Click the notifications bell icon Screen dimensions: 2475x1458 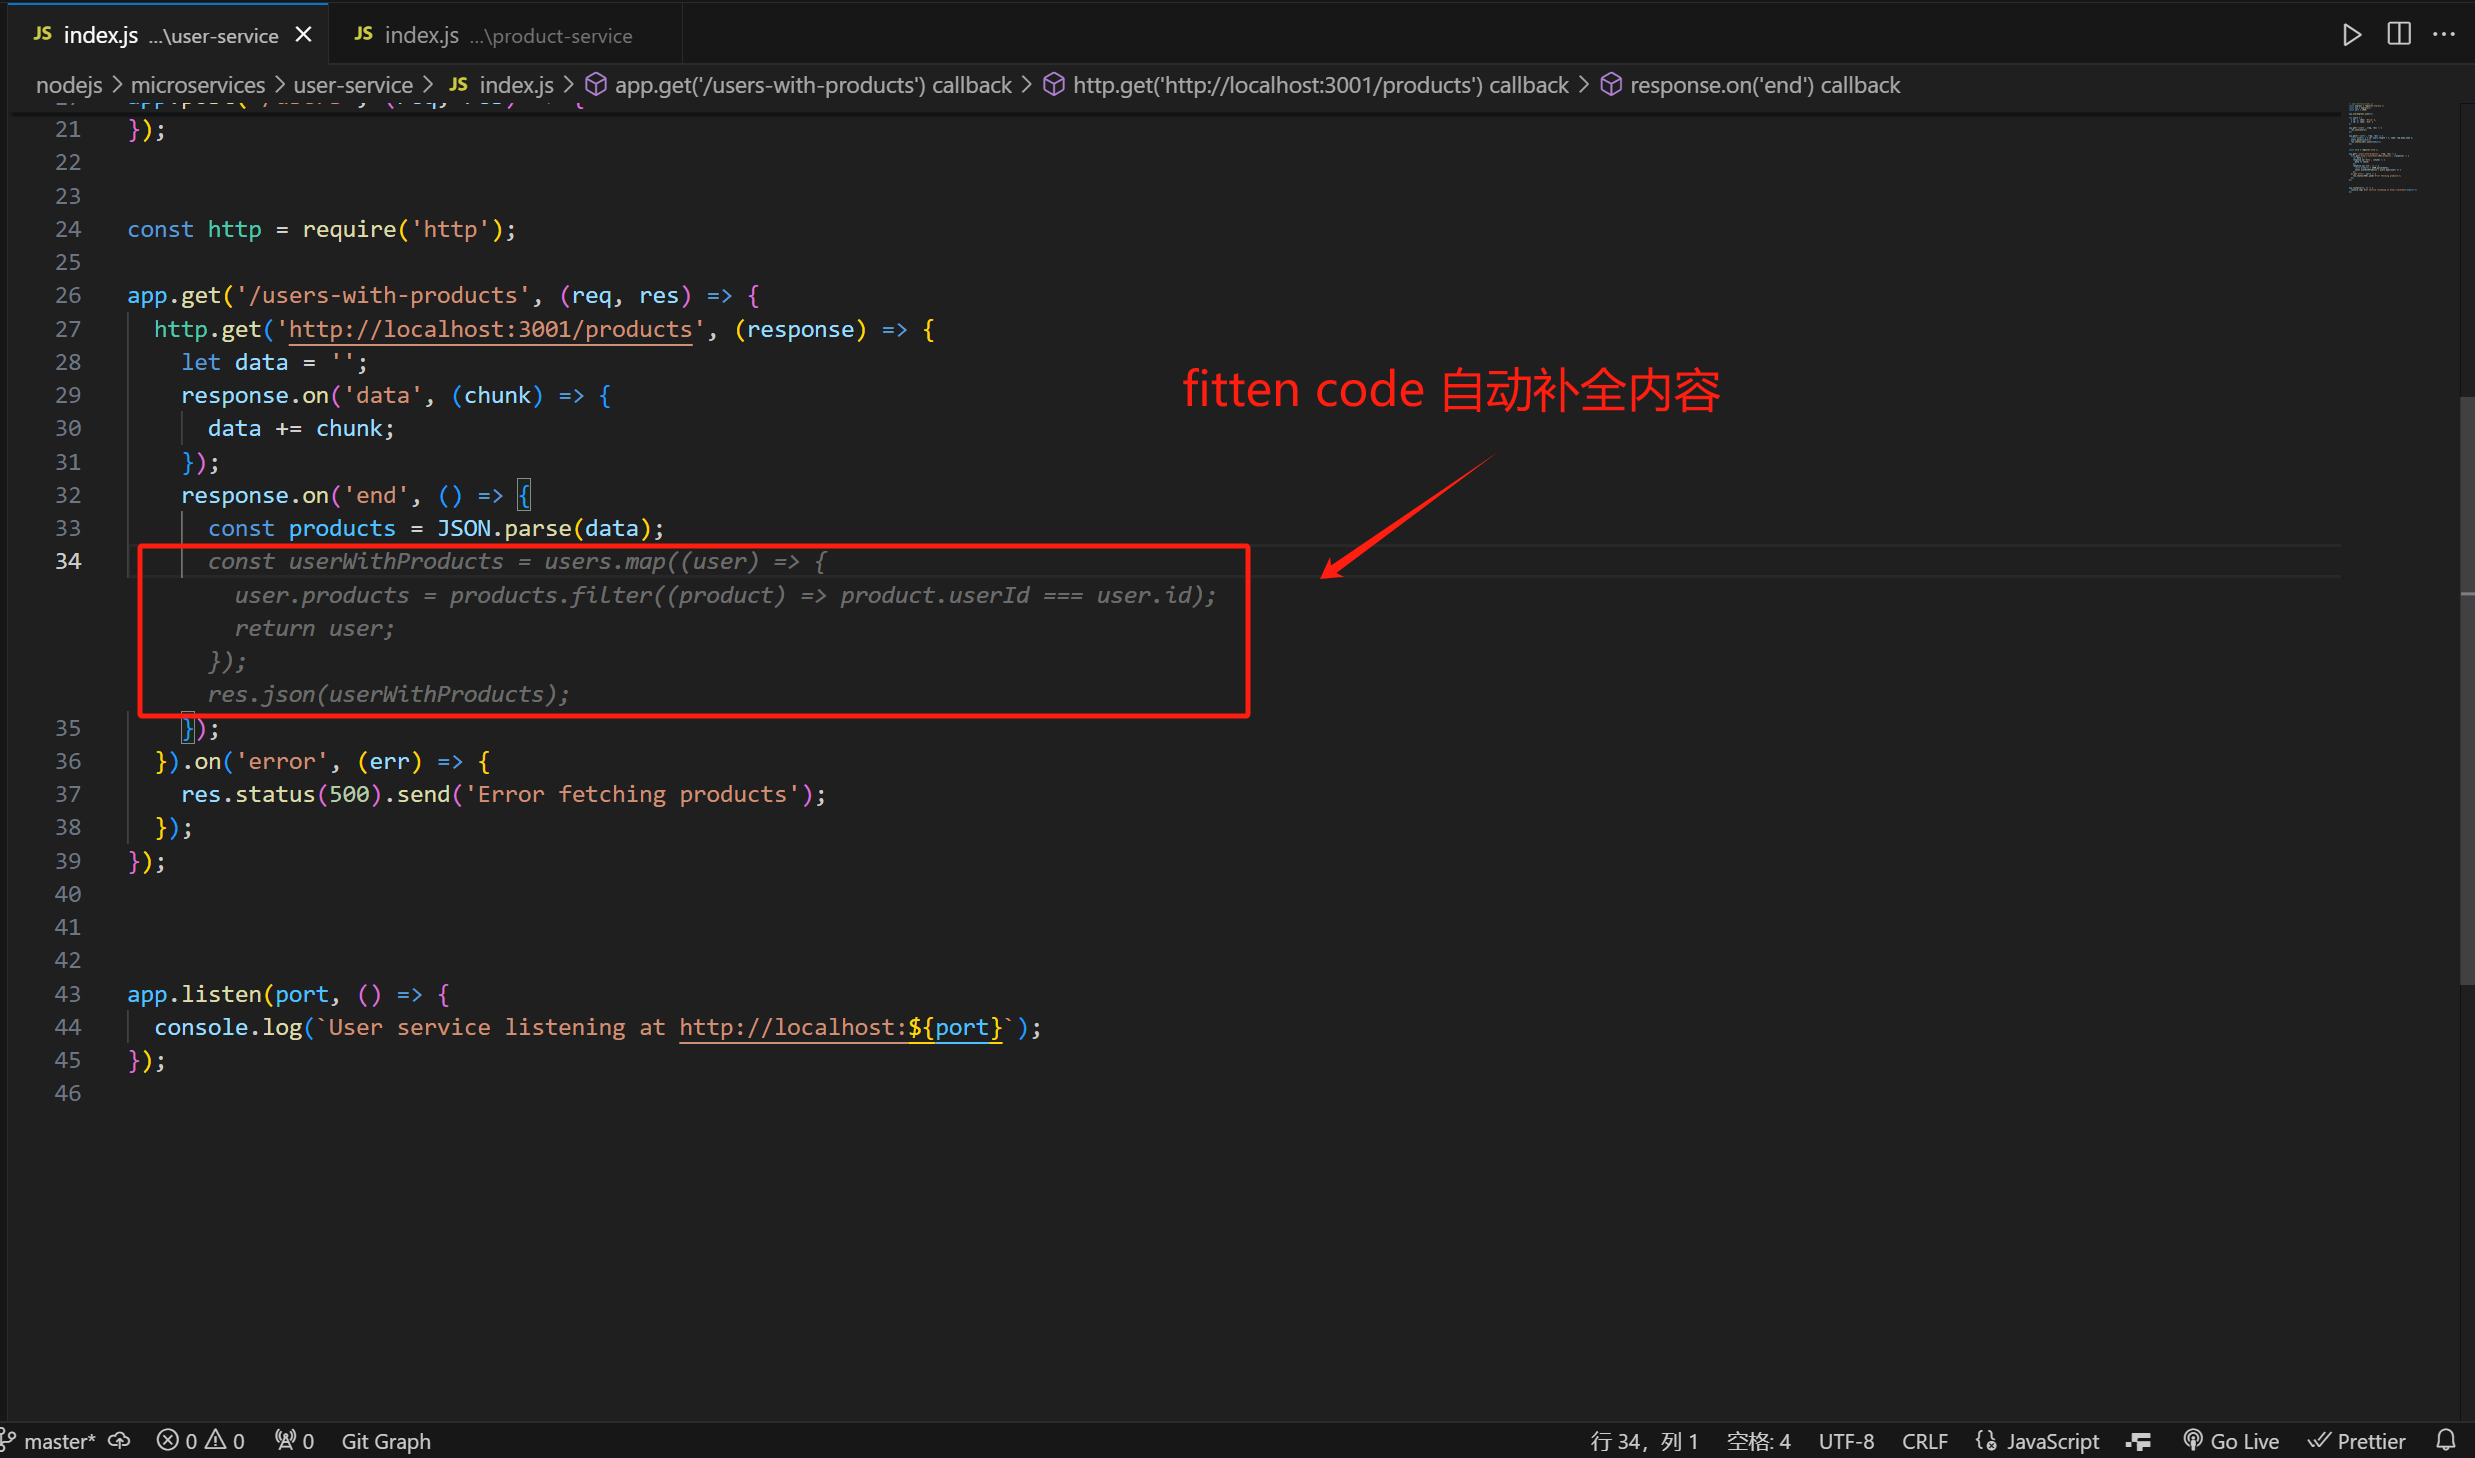(2445, 1440)
